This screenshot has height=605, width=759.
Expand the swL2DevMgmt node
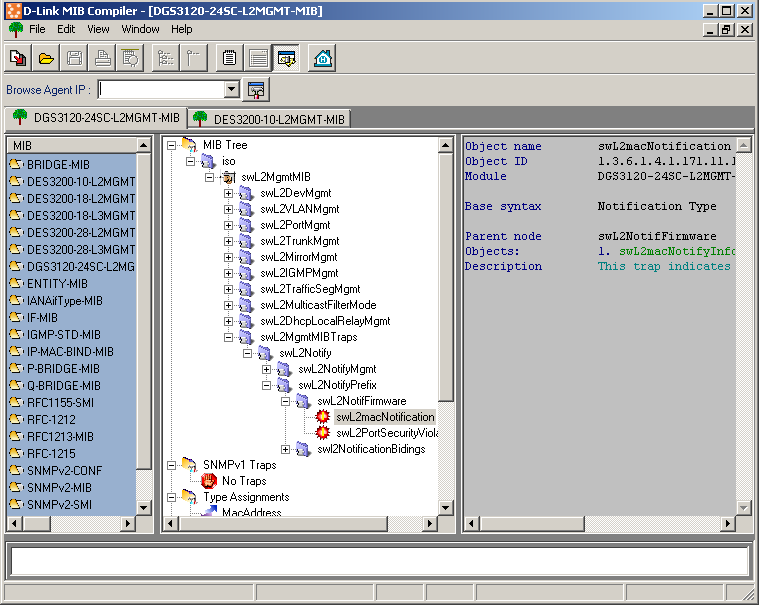coord(228,193)
